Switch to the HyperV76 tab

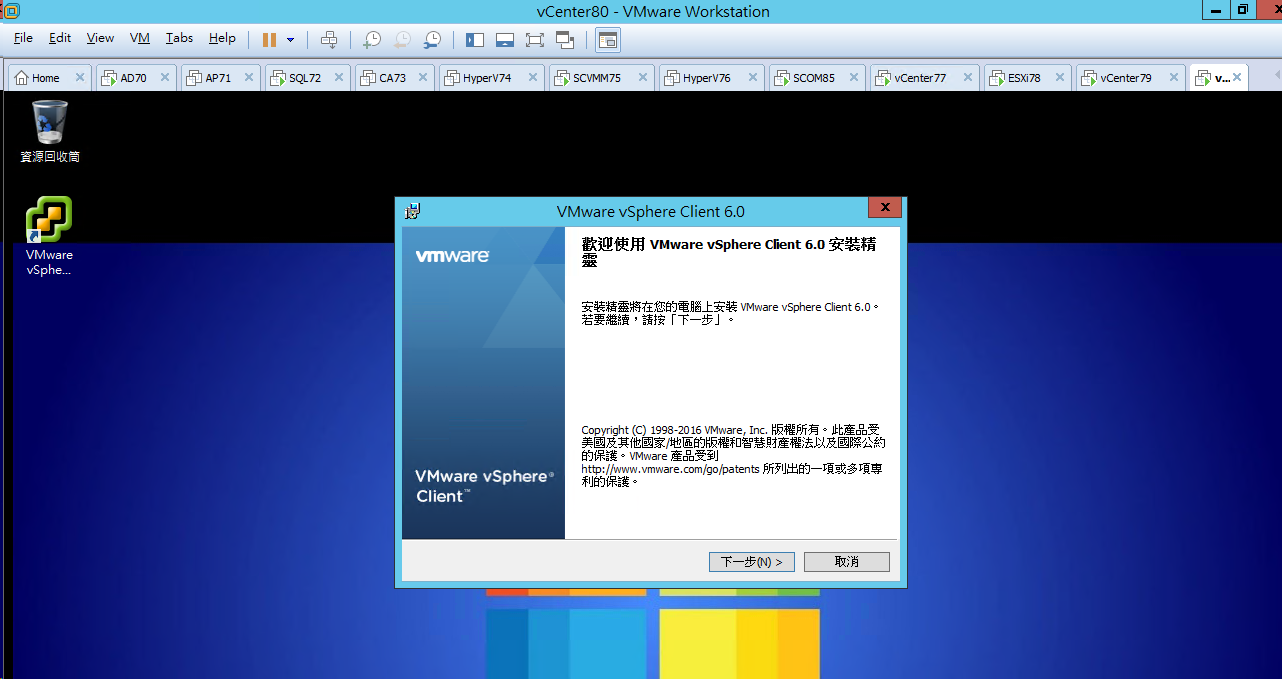click(707, 78)
